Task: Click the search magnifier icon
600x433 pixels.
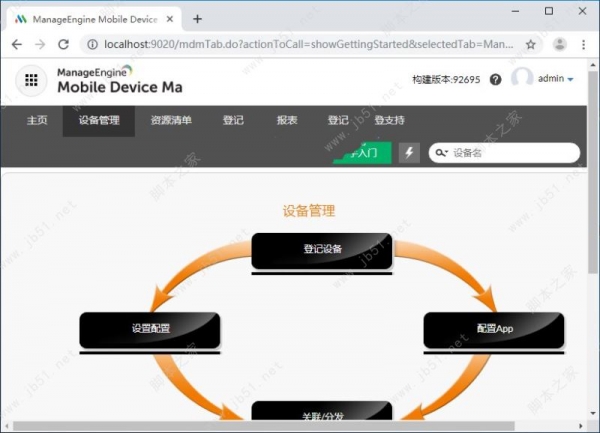Action: pos(439,153)
